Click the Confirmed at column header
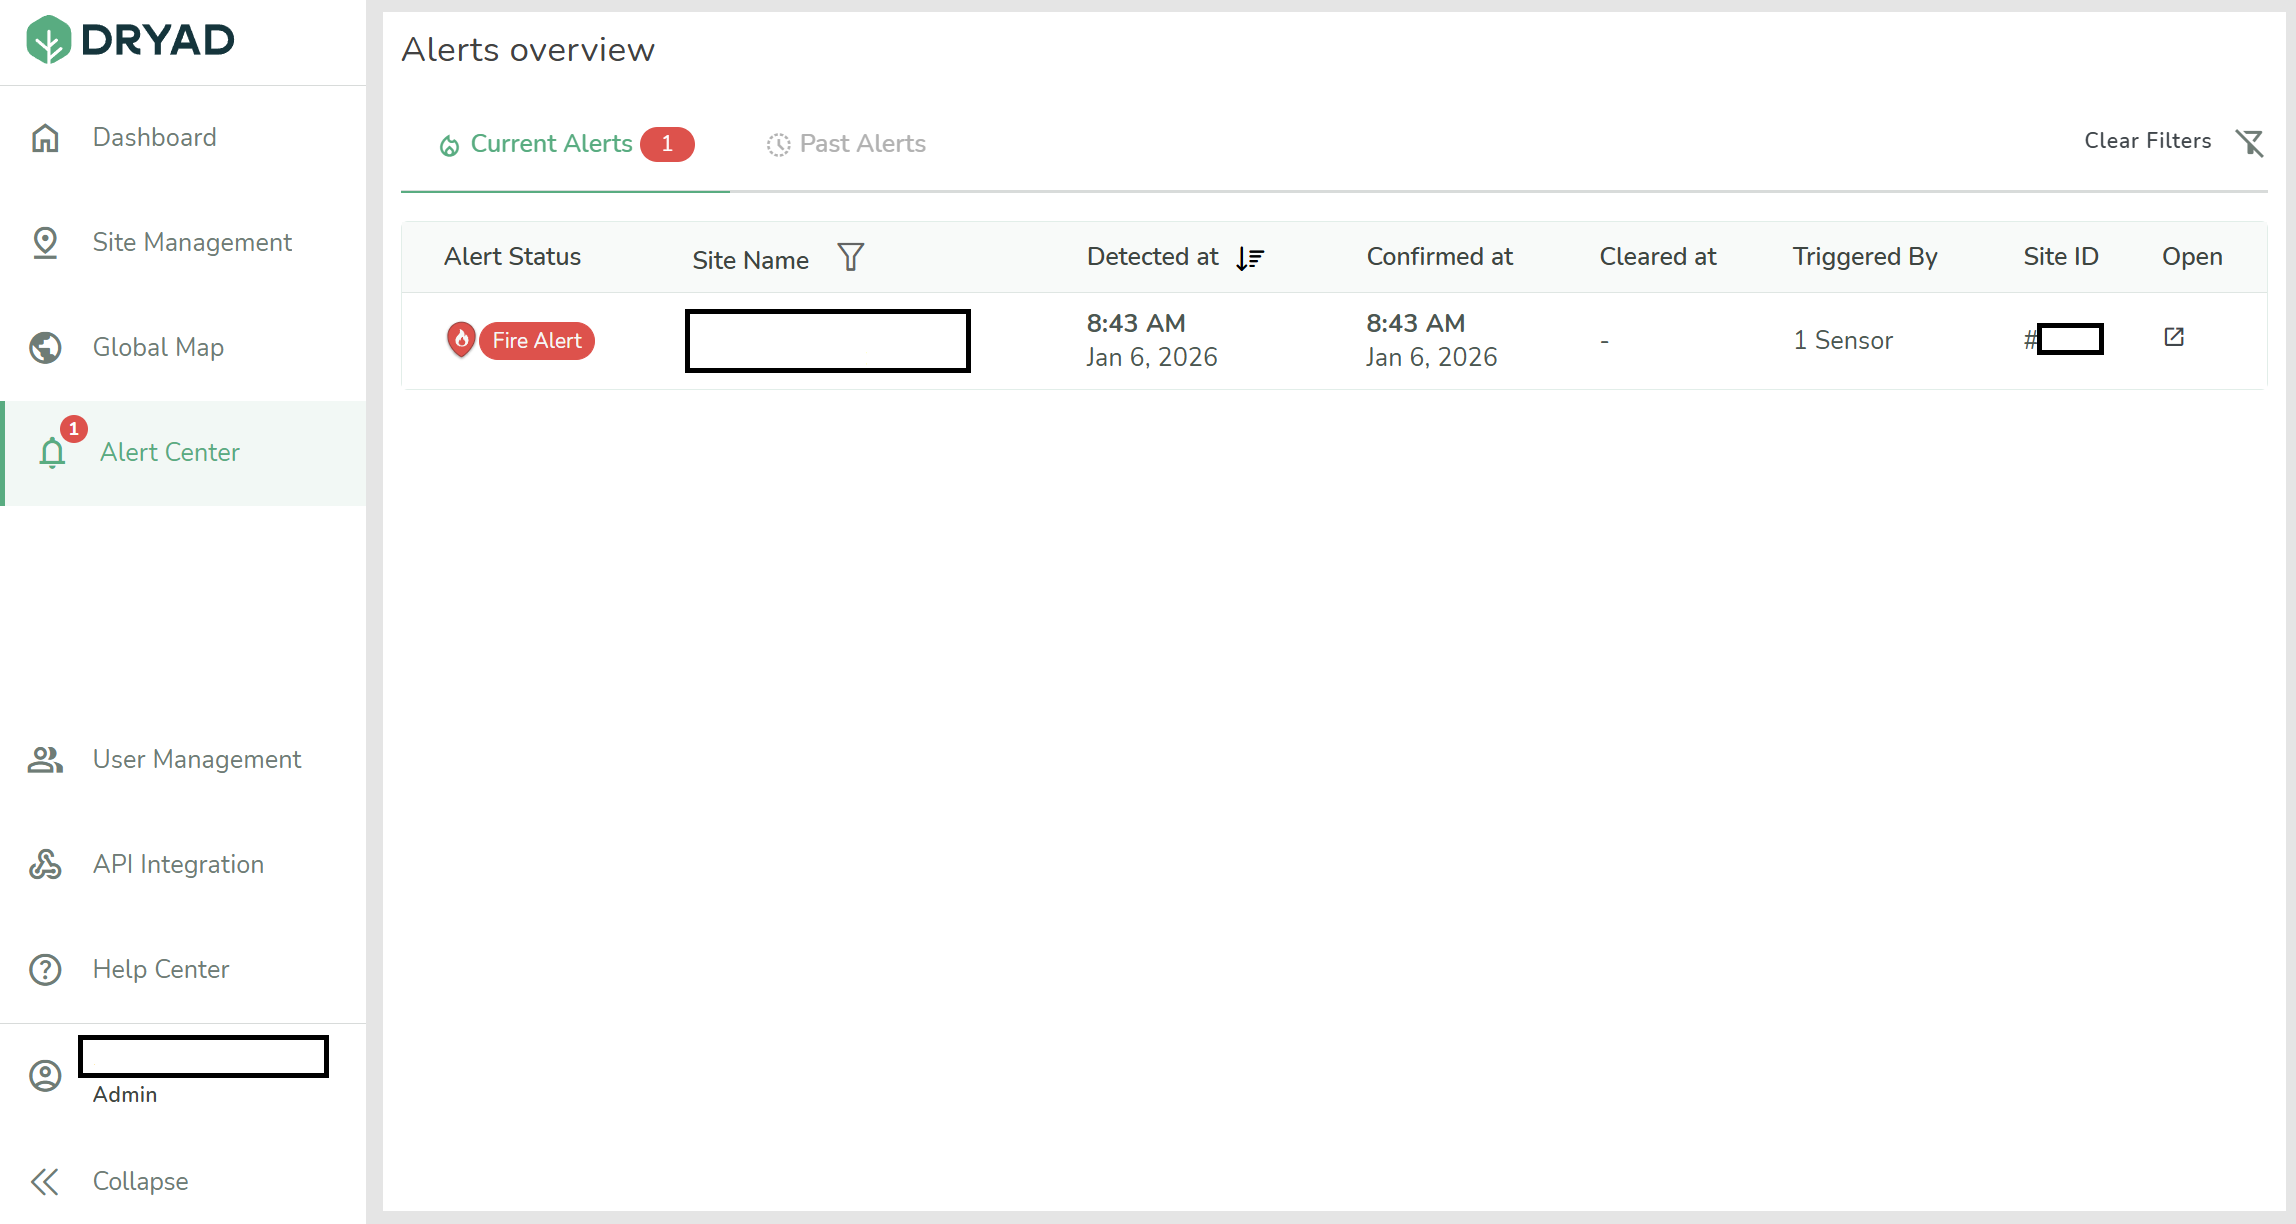The width and height of the screenshot is (2296, 1224). click(x=1439, y=257)
